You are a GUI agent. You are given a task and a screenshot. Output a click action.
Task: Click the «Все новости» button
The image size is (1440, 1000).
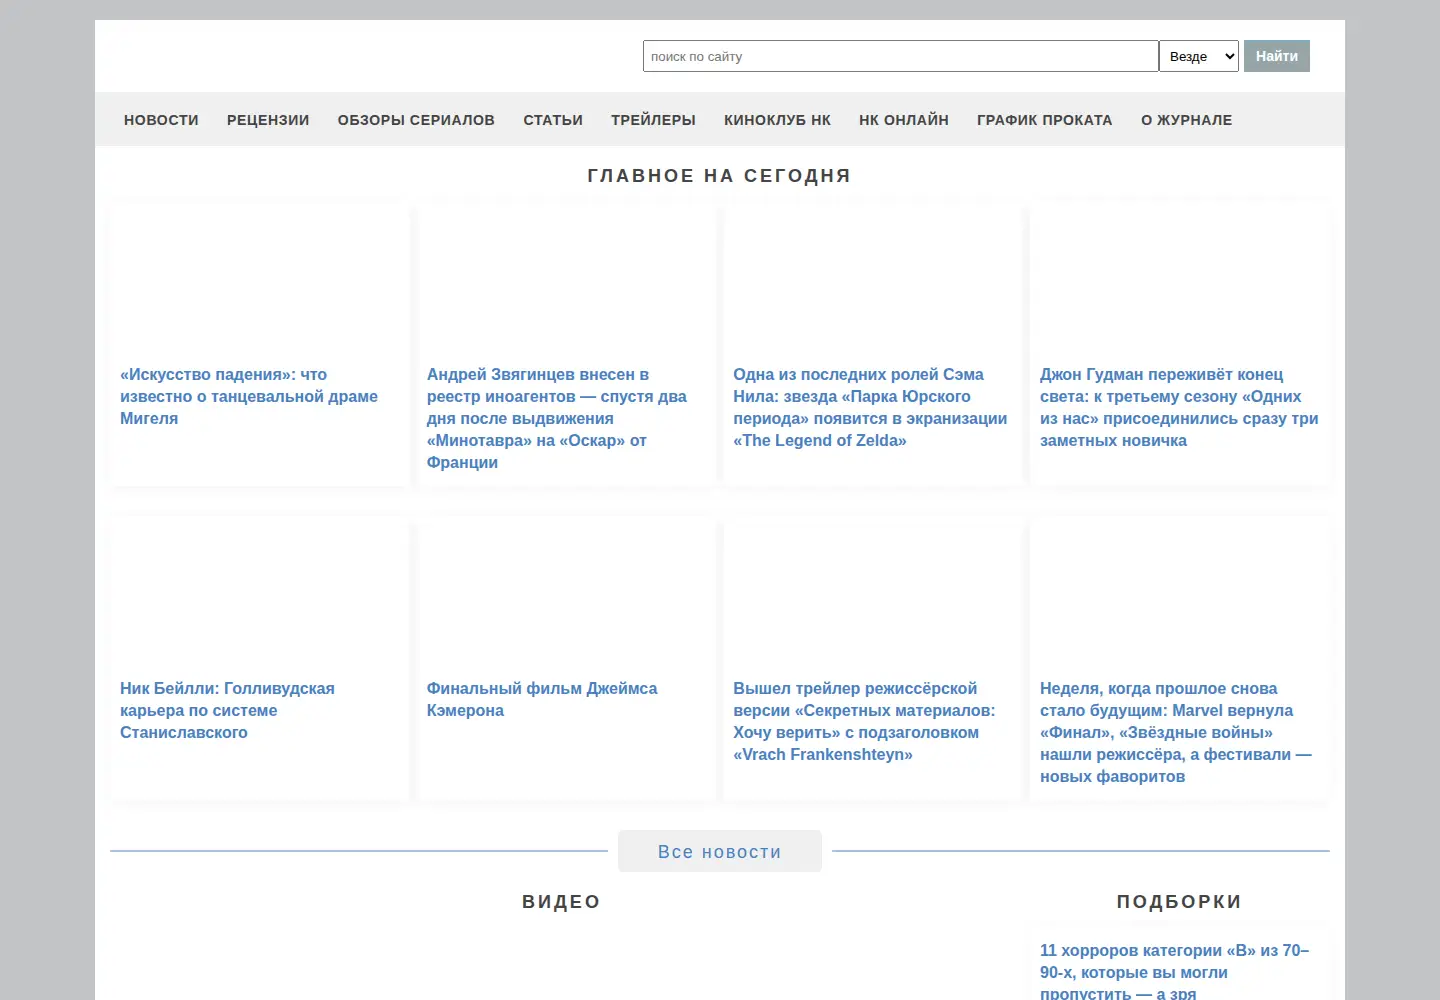tap(720, 851)
